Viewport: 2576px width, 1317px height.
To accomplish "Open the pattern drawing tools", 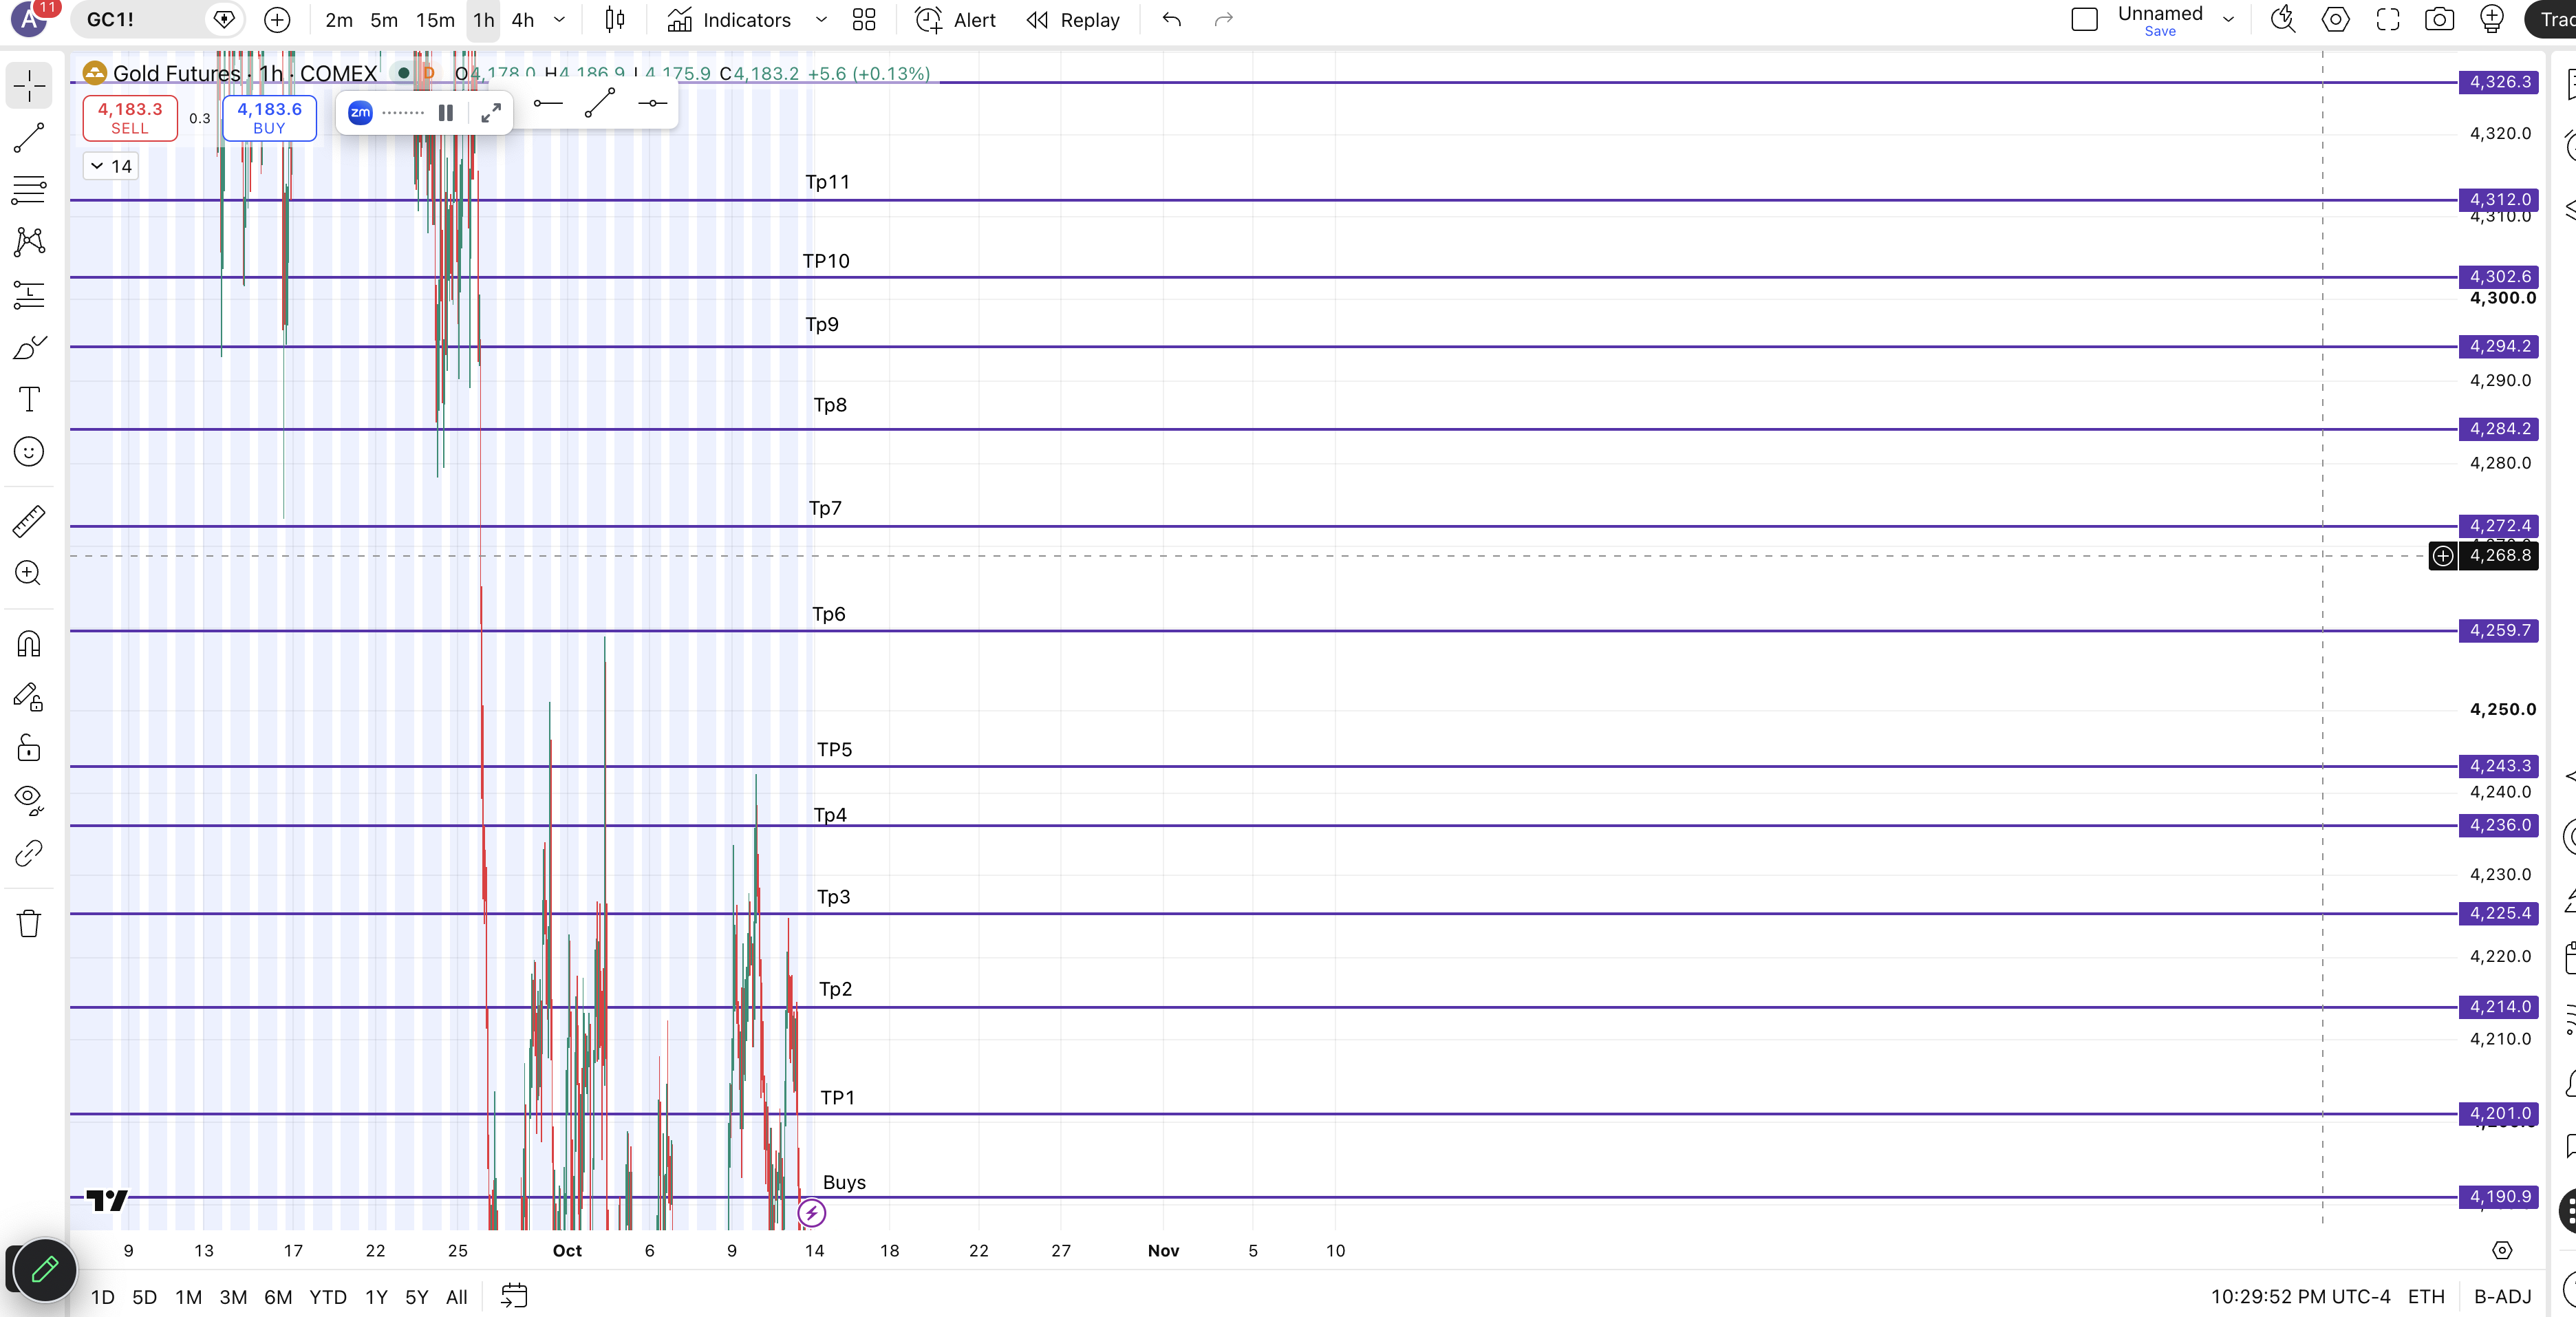I will click(29, 241).
